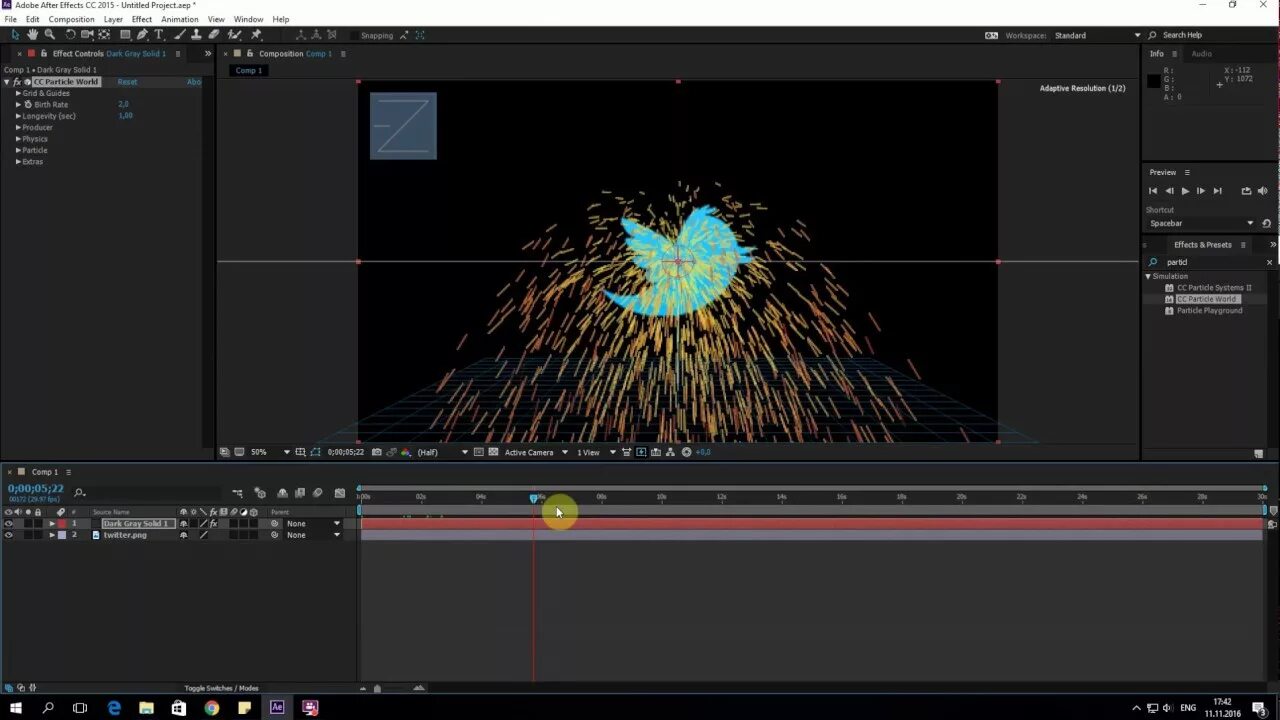Toggle fx switch on Dark Gray Solid 1
Viewport: 1280px width, 720px height.
(213, 523)
